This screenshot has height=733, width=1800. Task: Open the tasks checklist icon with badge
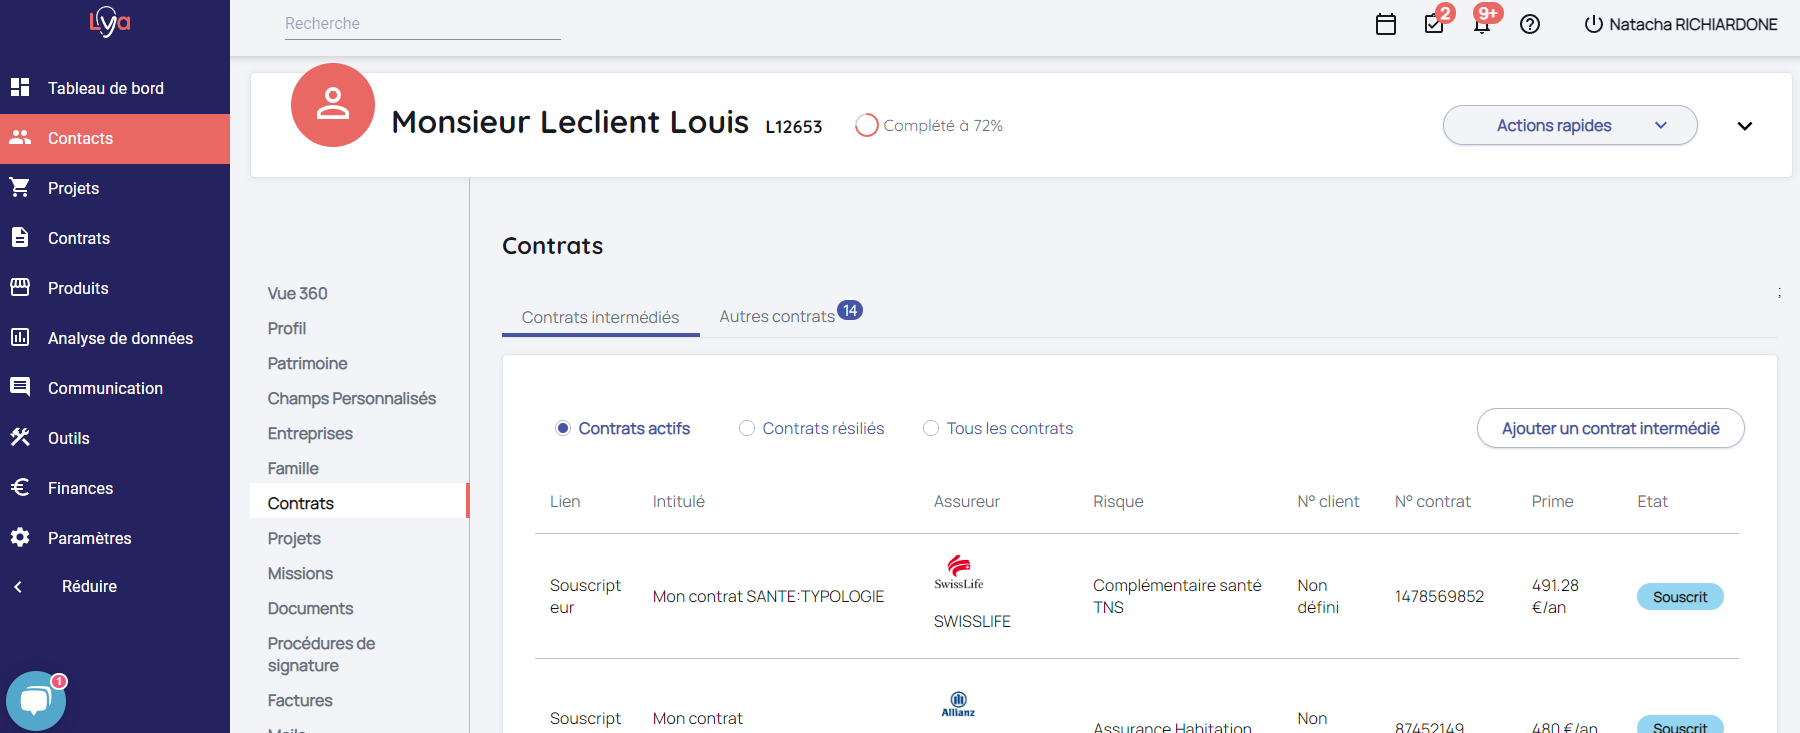(1434, 25)
